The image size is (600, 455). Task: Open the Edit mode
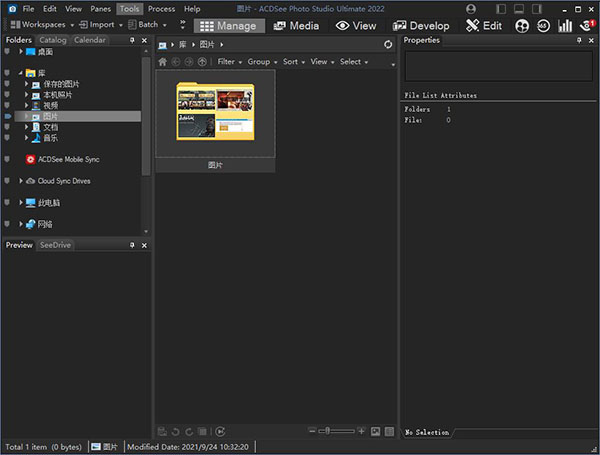[x=484, y=25]
